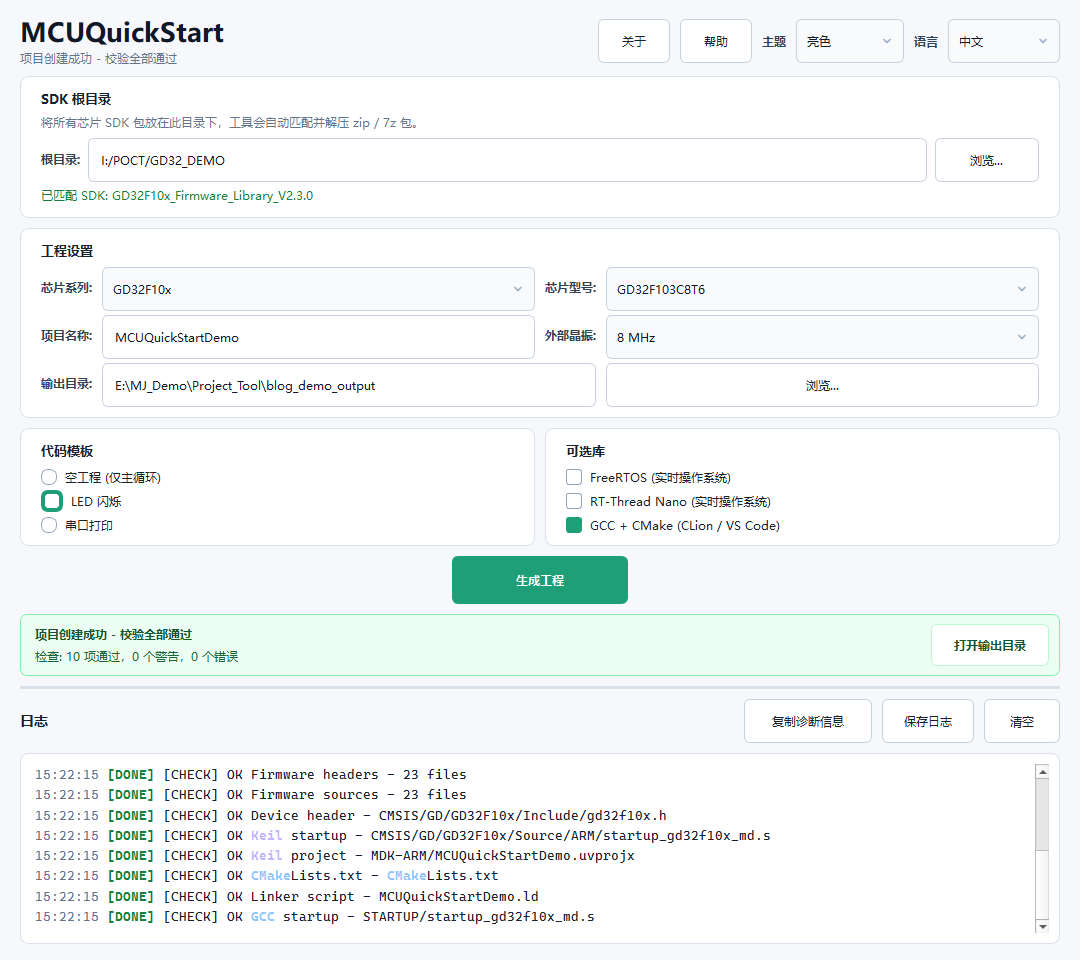Viewport: 1080px width, 960px height.
Task: Click the log line 'Keil startup - CMSIS/GD/GD32F10x/Source/ARM/startup_gd32f10x_md.s'
Action: point(403,835)
